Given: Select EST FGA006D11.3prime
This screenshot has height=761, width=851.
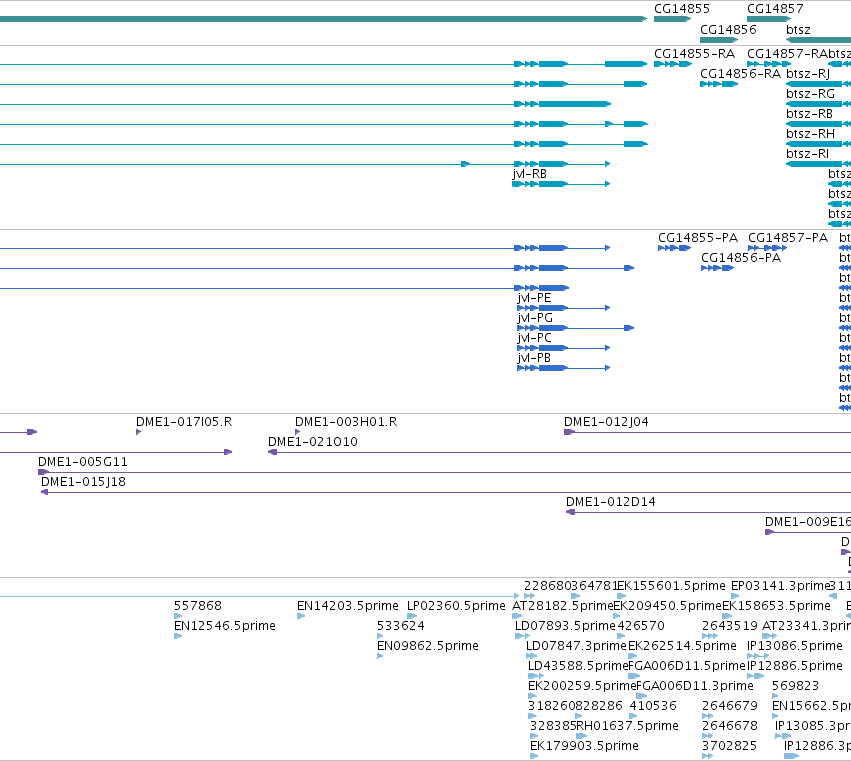Looking at the screenshot, I should pos(642,696).
